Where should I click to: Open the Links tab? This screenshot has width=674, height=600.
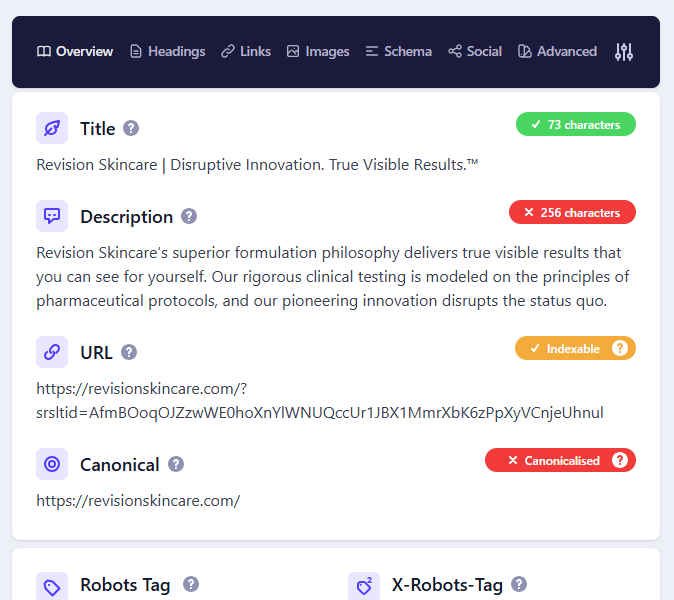click(x=246, y=52)
